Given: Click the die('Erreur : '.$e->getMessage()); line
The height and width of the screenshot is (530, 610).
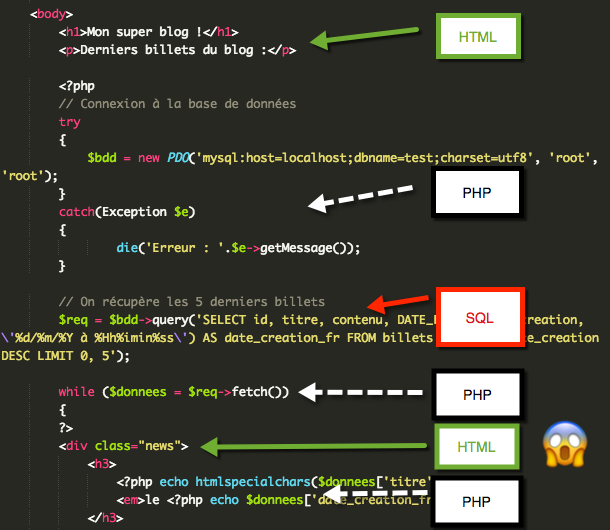Looking at the screenshot, I should pos(238,248).
